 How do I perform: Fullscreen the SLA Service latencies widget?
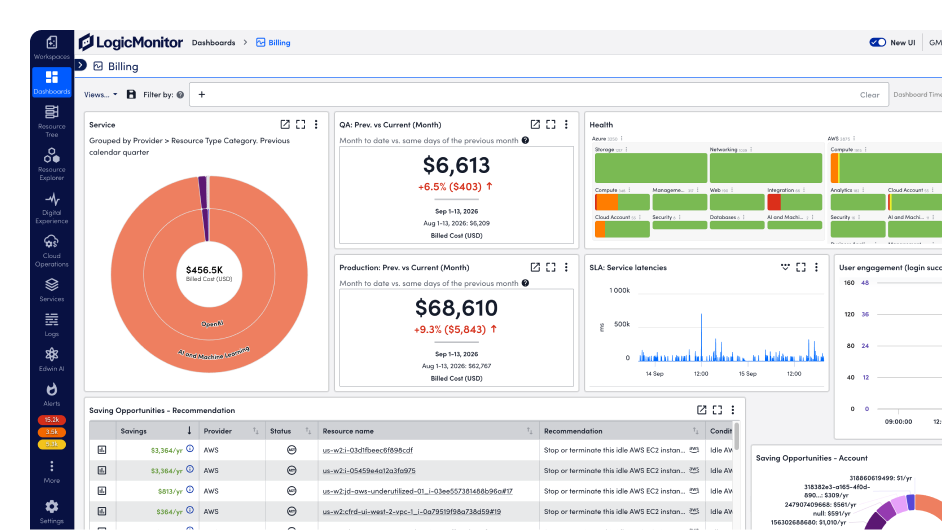pyautogui.click(x=801, y=267)
